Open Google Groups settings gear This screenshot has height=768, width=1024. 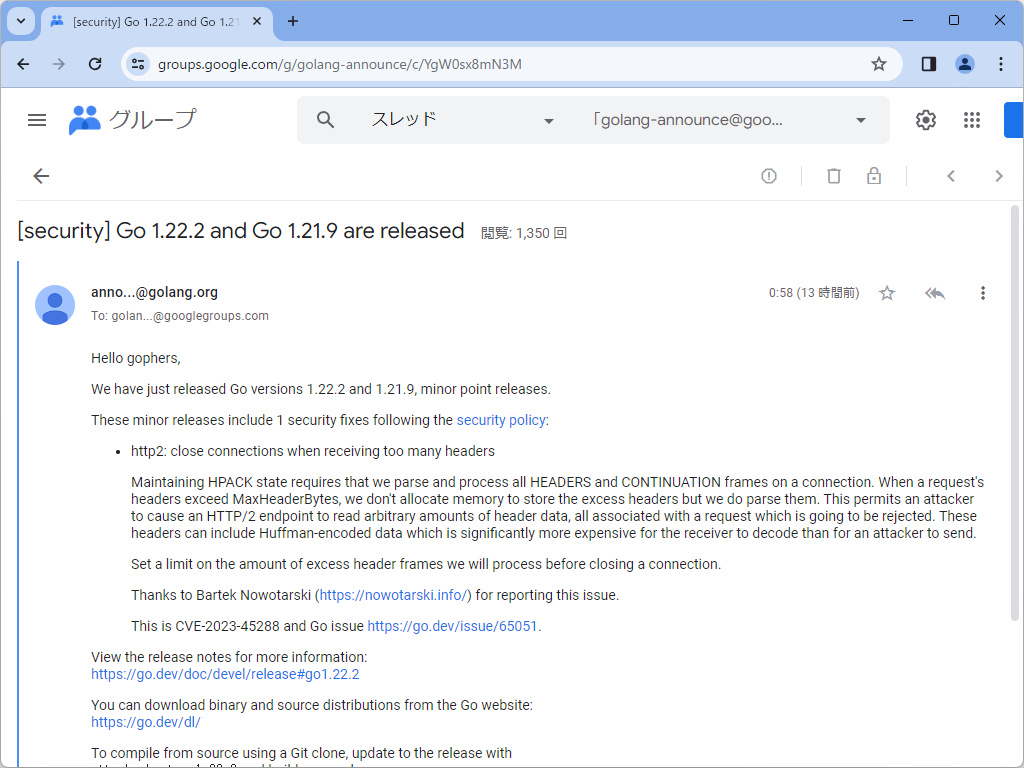click(x=925, y=119)
